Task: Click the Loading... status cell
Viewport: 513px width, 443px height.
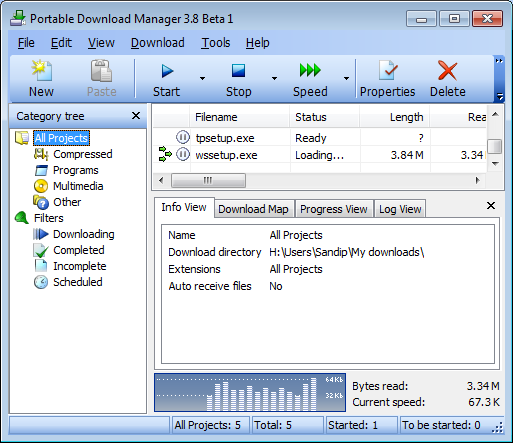Action: [x=319, y=155]
